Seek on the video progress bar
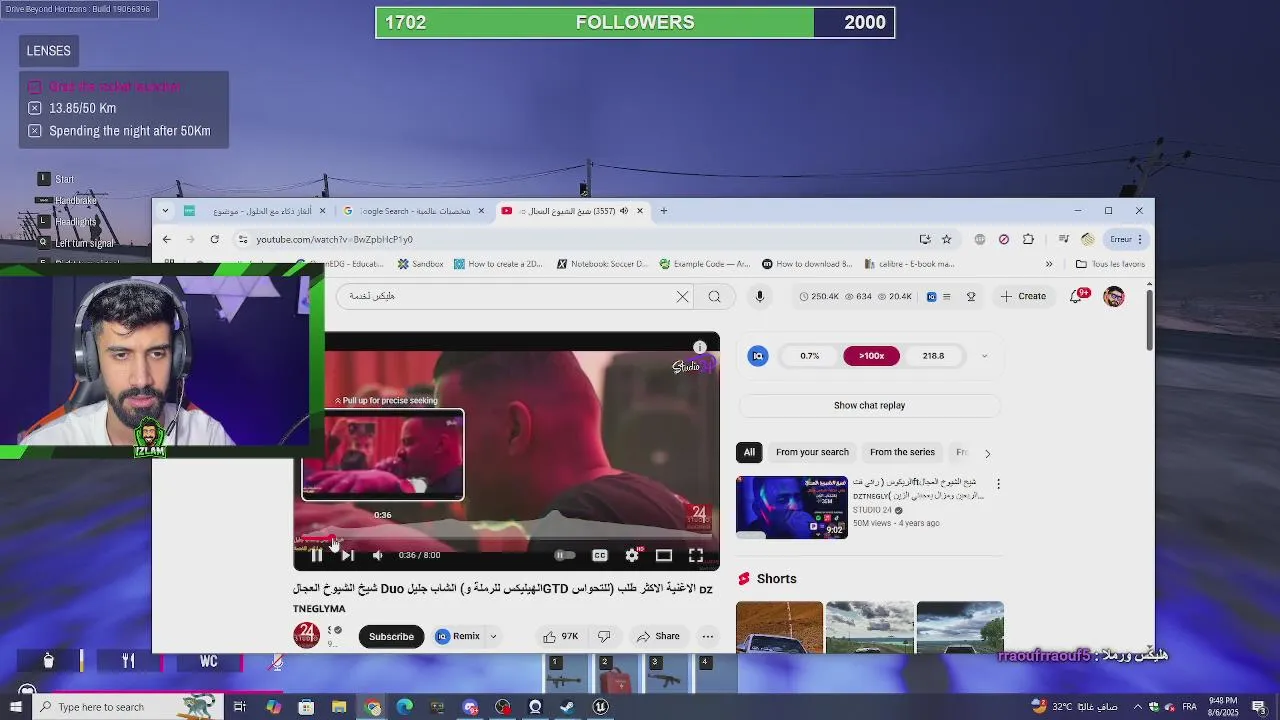Screen dimensions: 1280x720 (506, 540)
